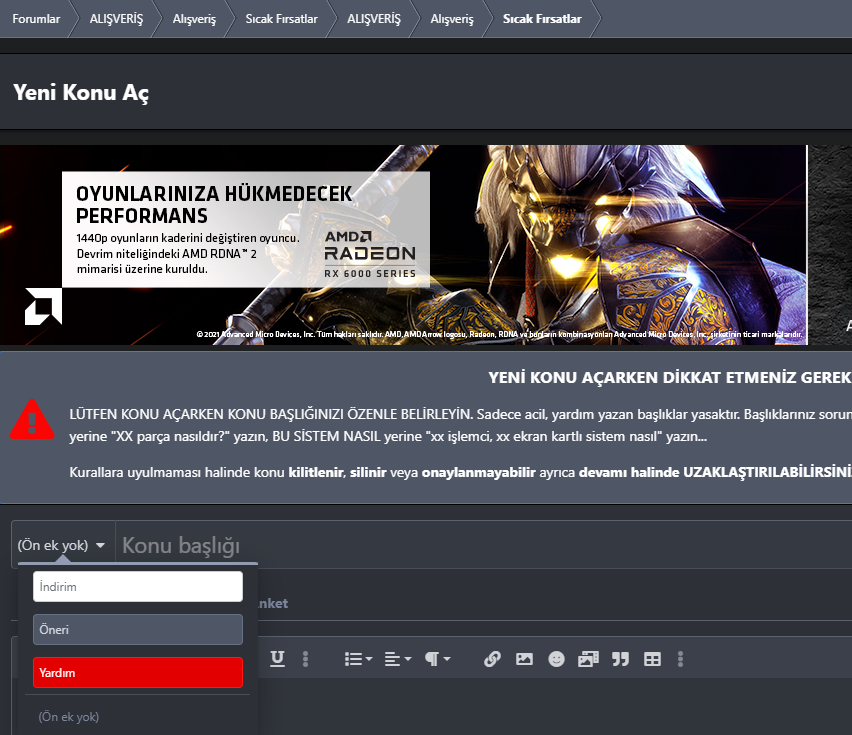Go to the Forumlar breadcrumb
Screen dimensions: 852x735
36,19
